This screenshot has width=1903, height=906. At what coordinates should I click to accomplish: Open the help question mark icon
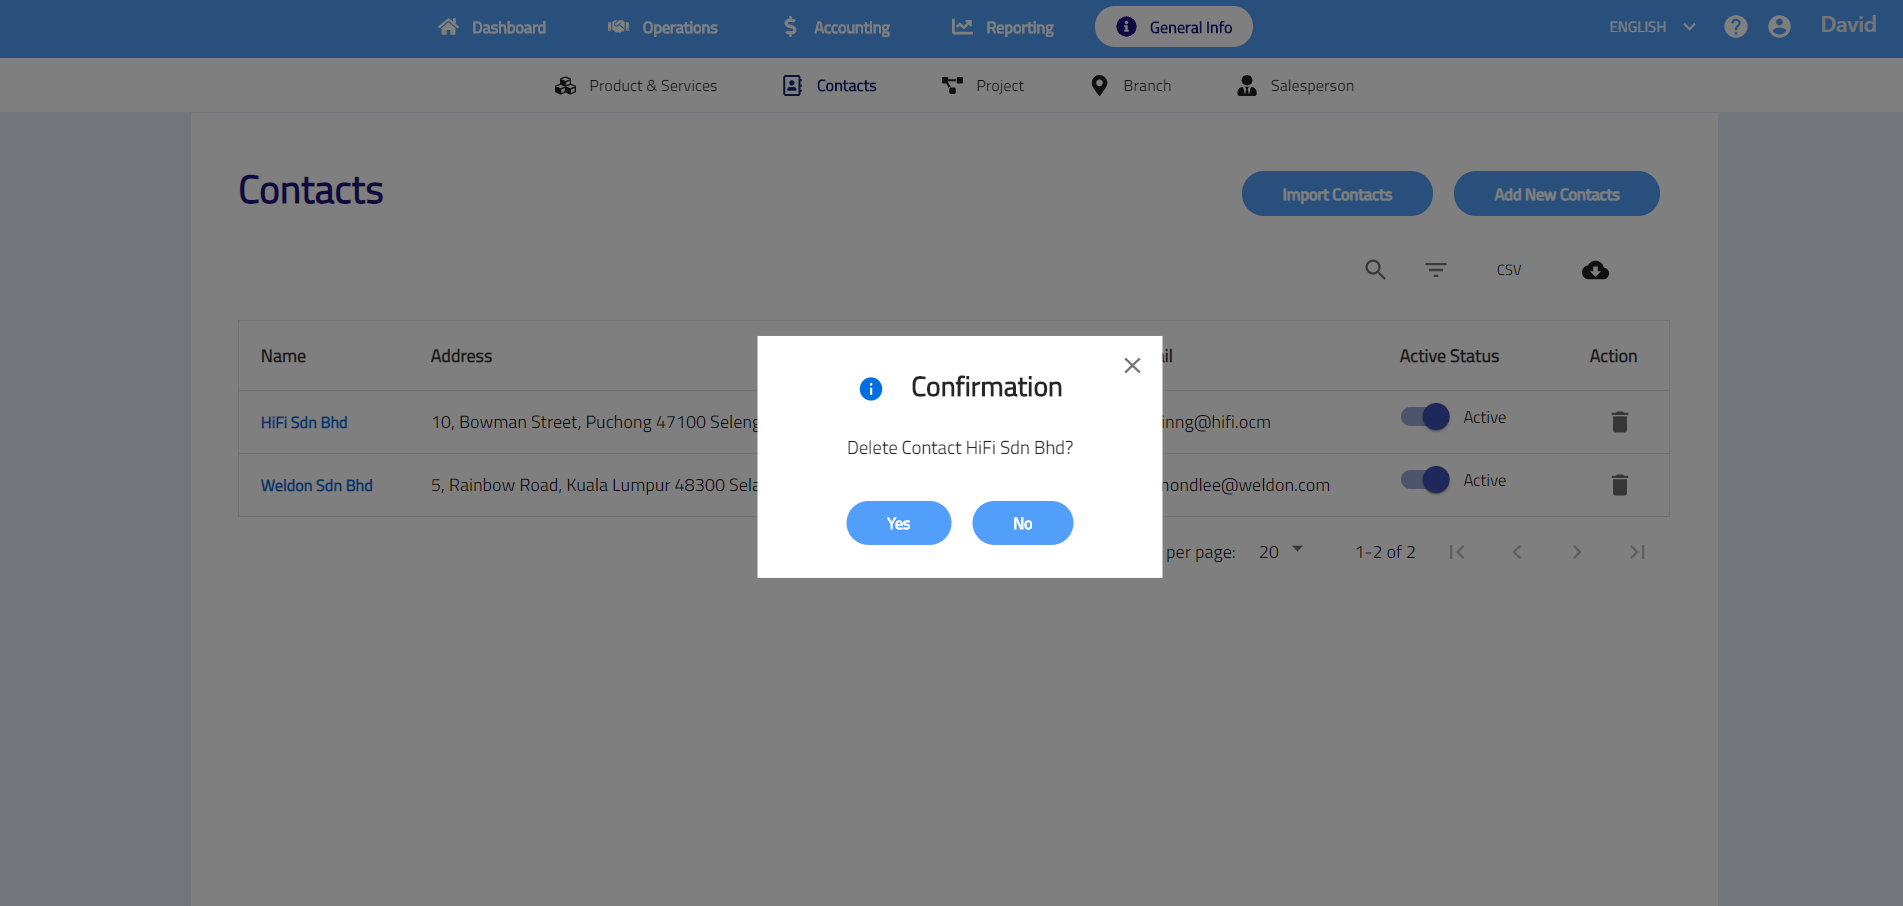click(x=1735, y=27)
